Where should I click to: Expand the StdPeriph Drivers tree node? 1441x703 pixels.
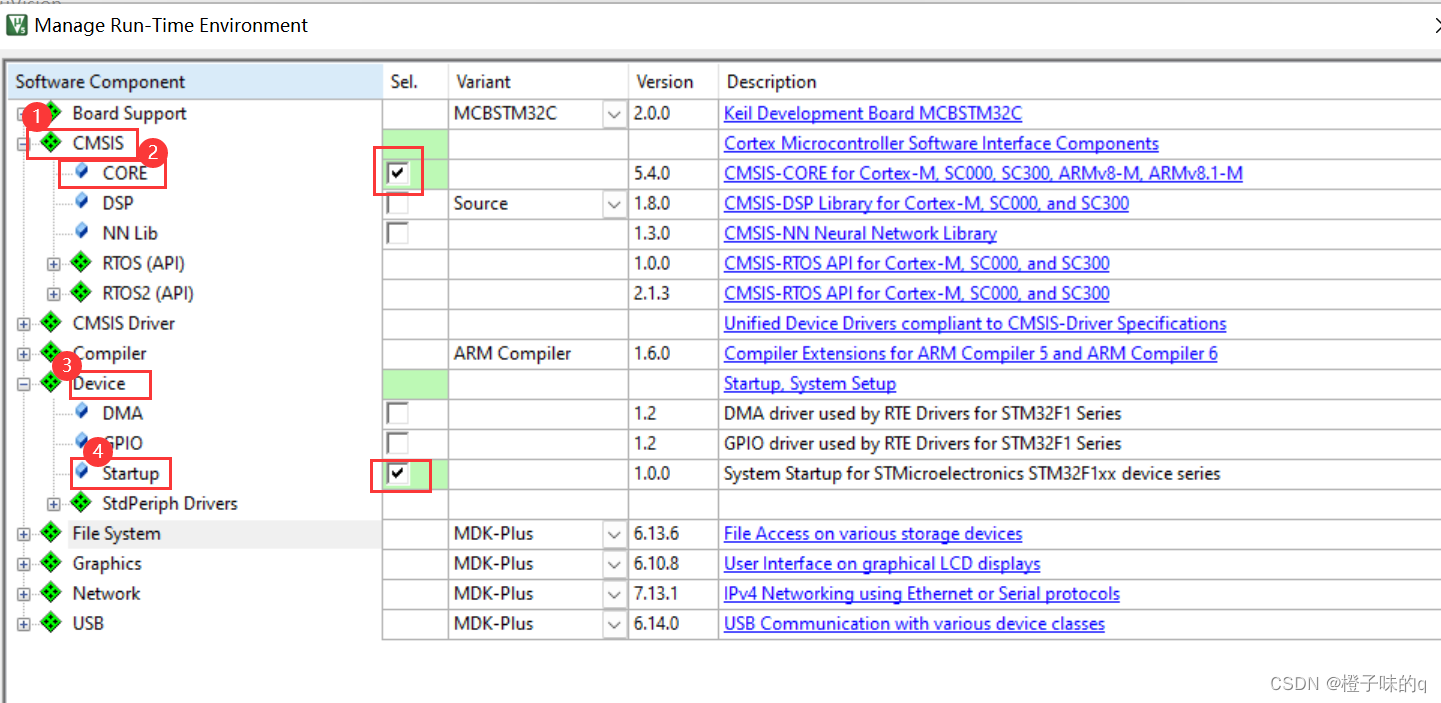click(53, 504)
